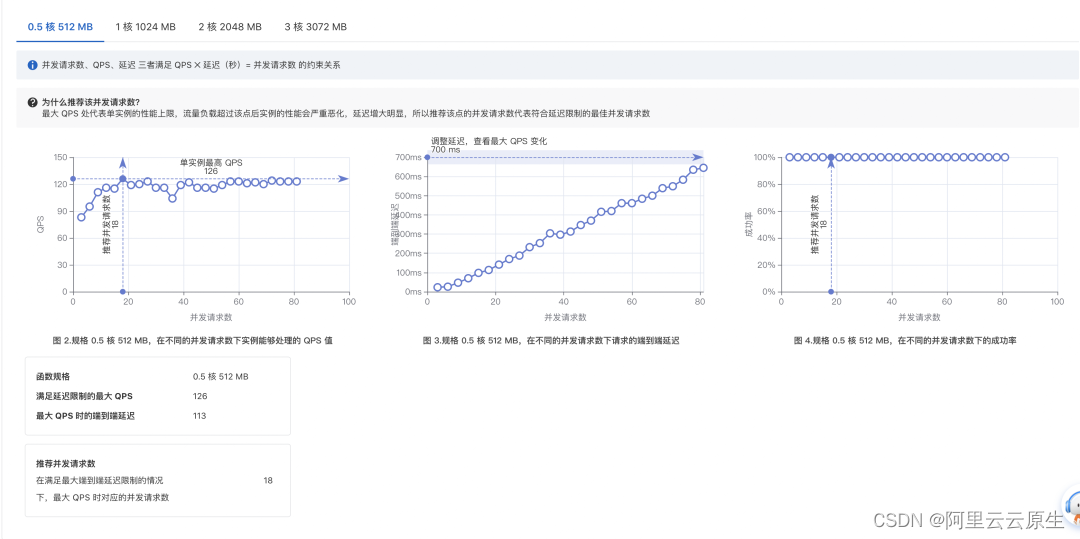Click the 推荐并发请求数 card heading

pyautogui.click(x=65, y=463)
